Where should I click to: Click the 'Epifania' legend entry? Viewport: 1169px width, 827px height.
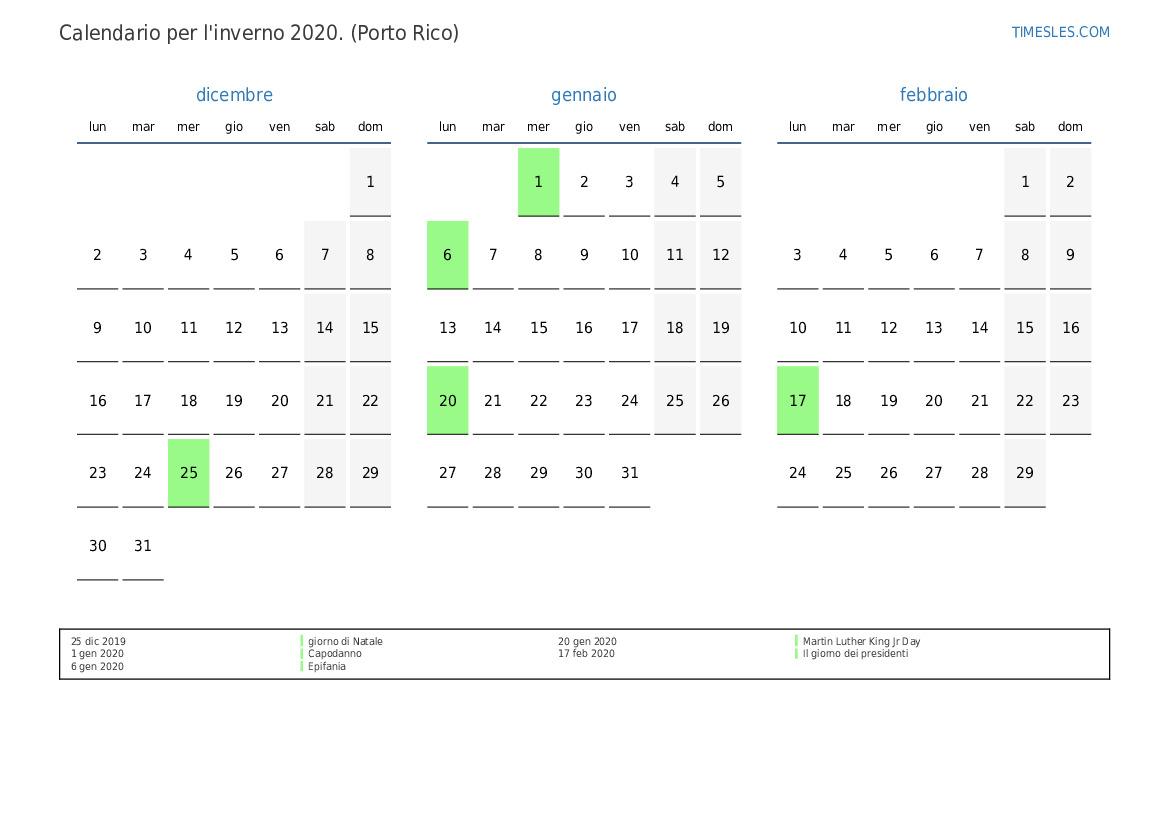[x=327, y=666]
